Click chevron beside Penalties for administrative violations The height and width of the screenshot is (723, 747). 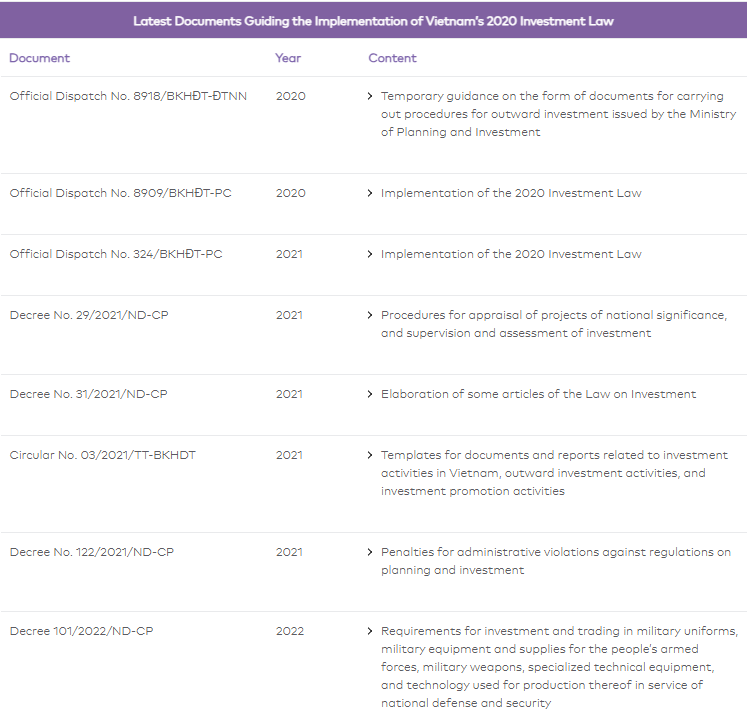370,552
